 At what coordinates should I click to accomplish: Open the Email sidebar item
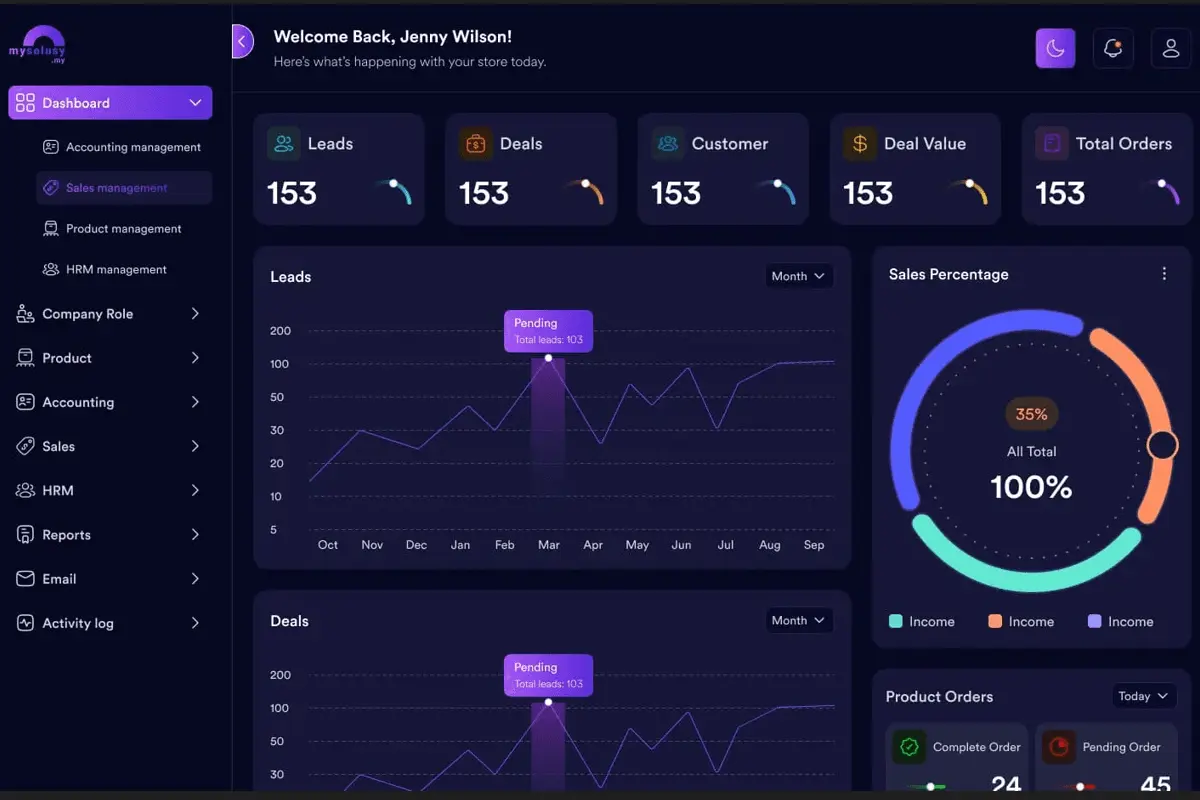110,579
